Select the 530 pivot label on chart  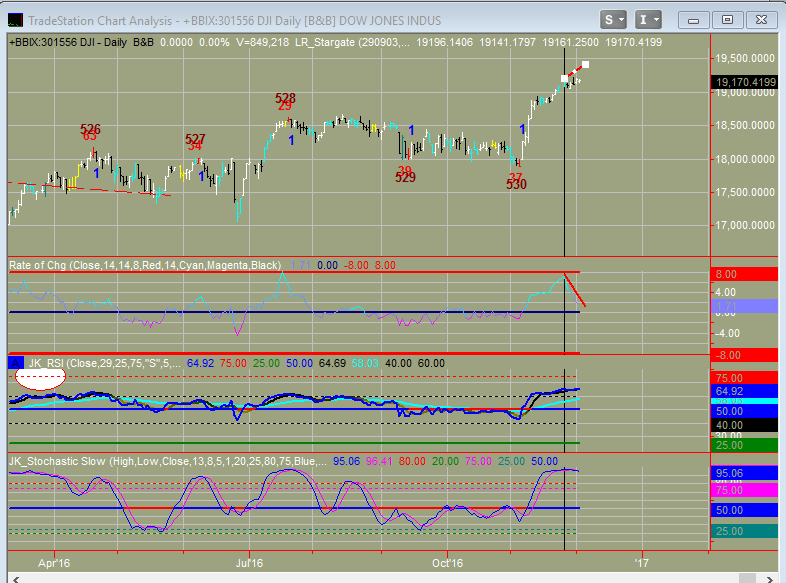coord(516,184)
